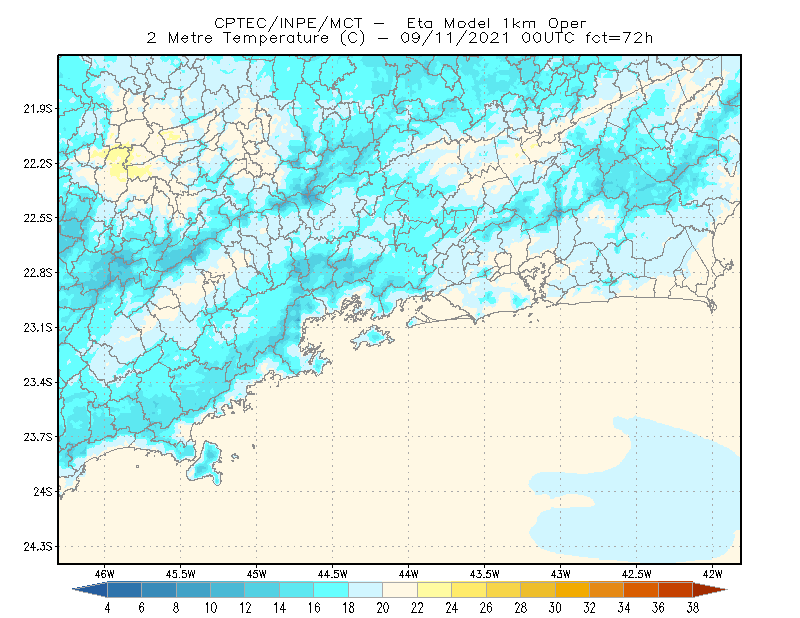Click the 12-14 teal blue swatch
Screen dimensions: 800x618
[x=262, y=590]
